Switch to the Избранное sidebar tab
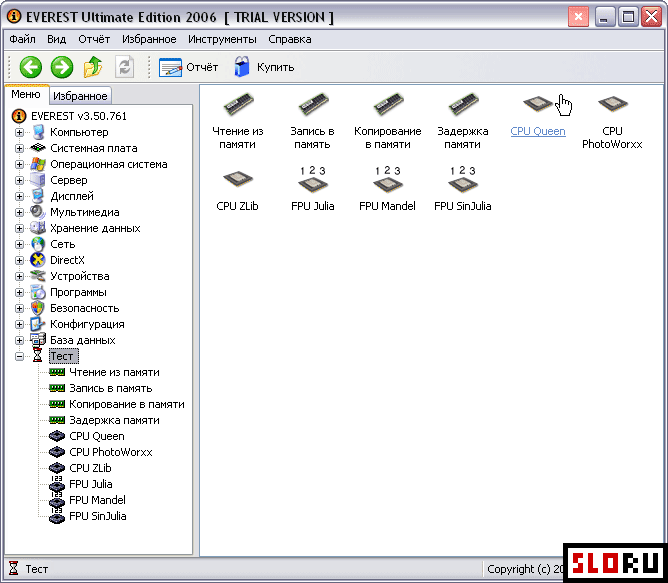This screenshot has height=583, width=668. (x=80, y=96)
